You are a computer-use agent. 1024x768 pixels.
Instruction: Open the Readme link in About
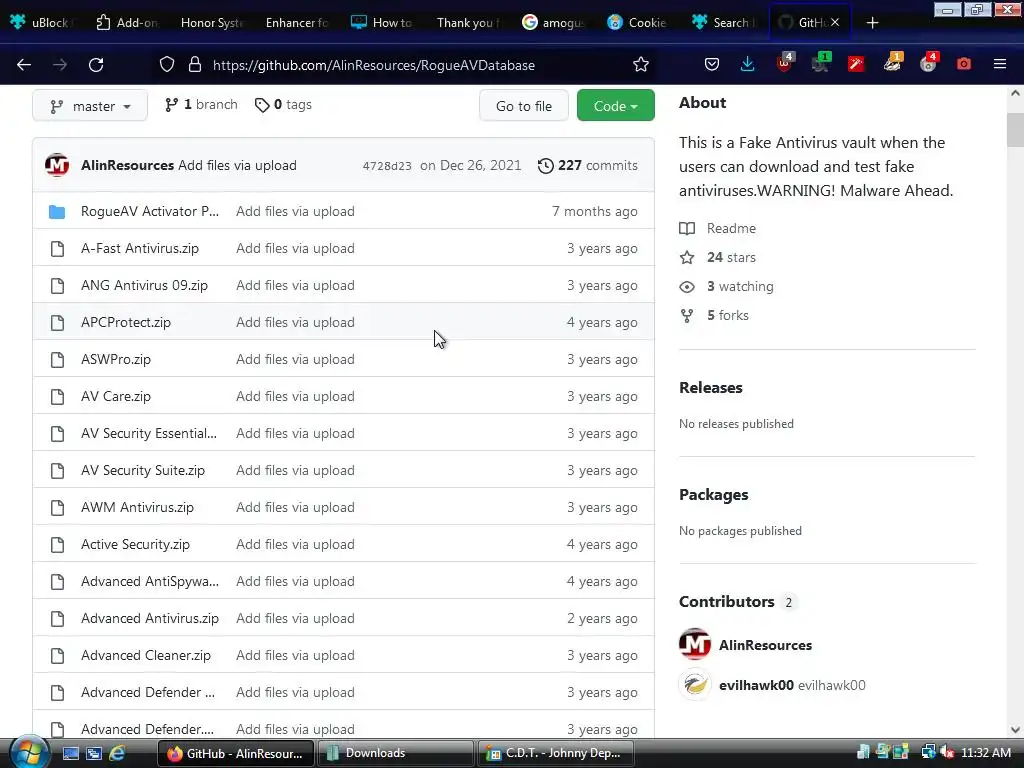click(x=718, y=229)
